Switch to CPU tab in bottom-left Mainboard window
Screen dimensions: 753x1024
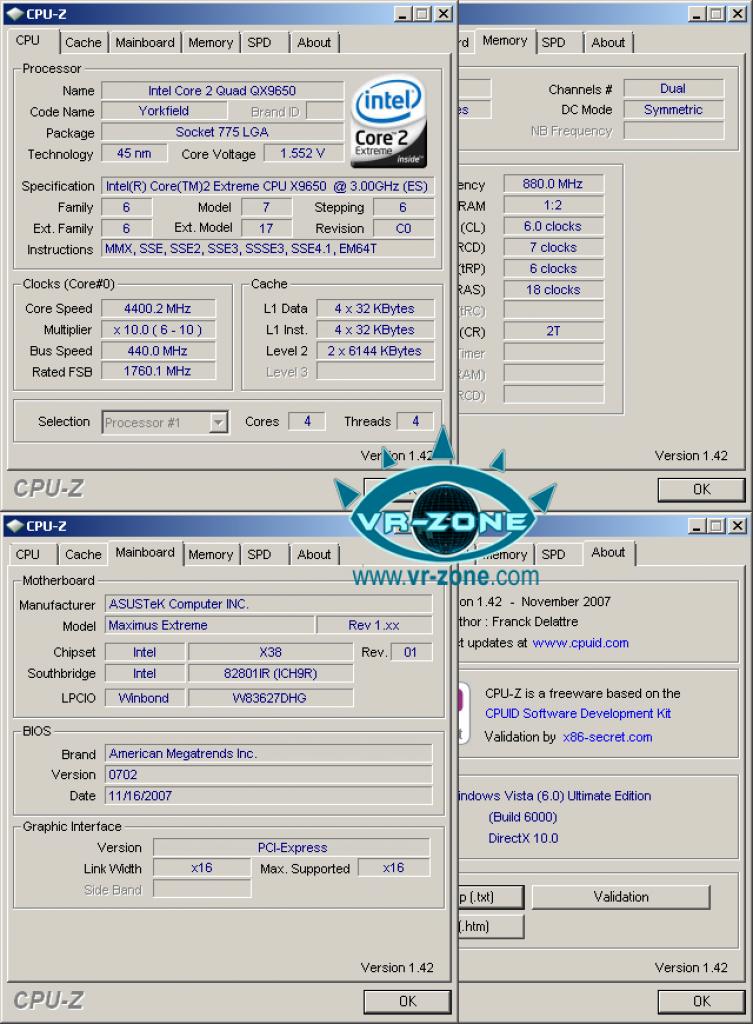[x=28, y=554]
